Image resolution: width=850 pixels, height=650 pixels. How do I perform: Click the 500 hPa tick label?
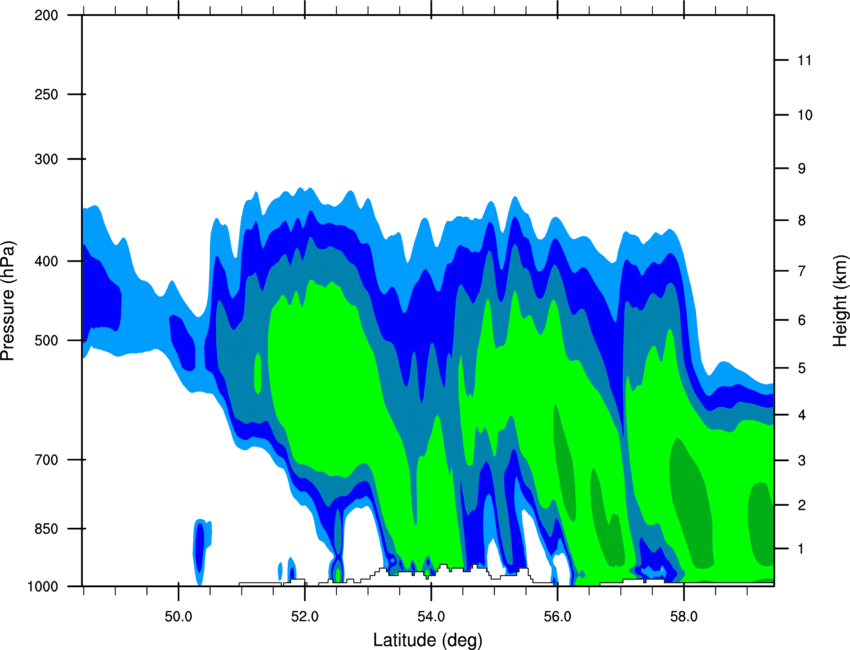[x=46, y=340]
